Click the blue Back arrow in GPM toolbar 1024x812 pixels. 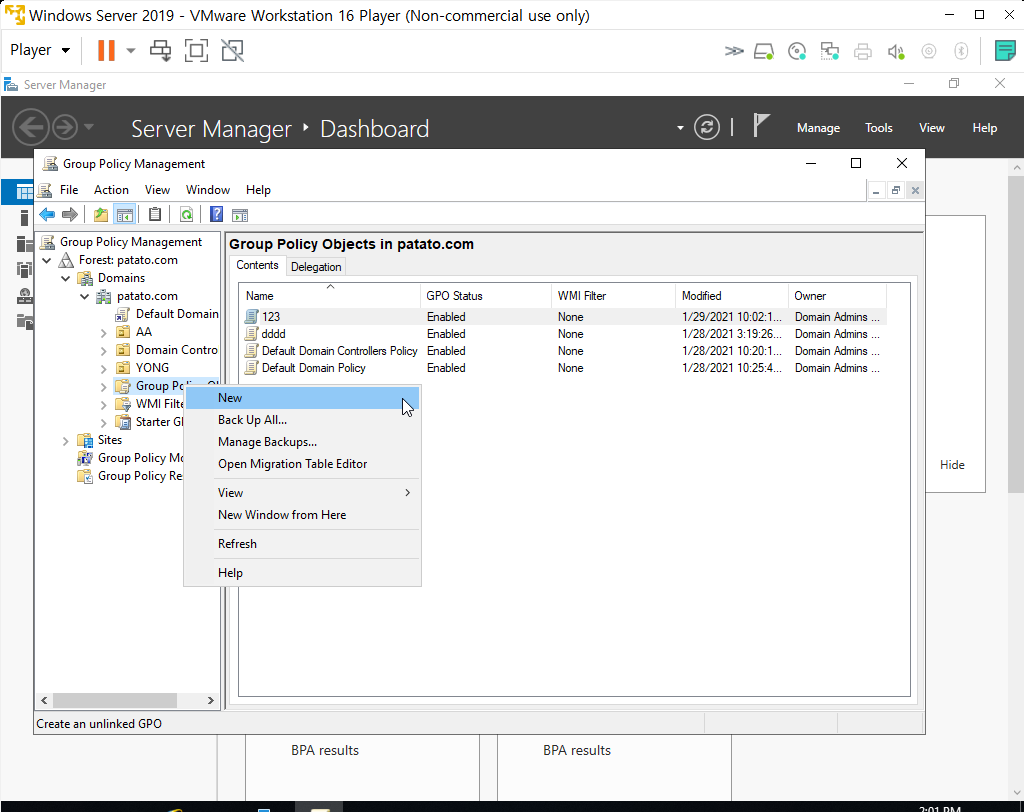point(47,214)
